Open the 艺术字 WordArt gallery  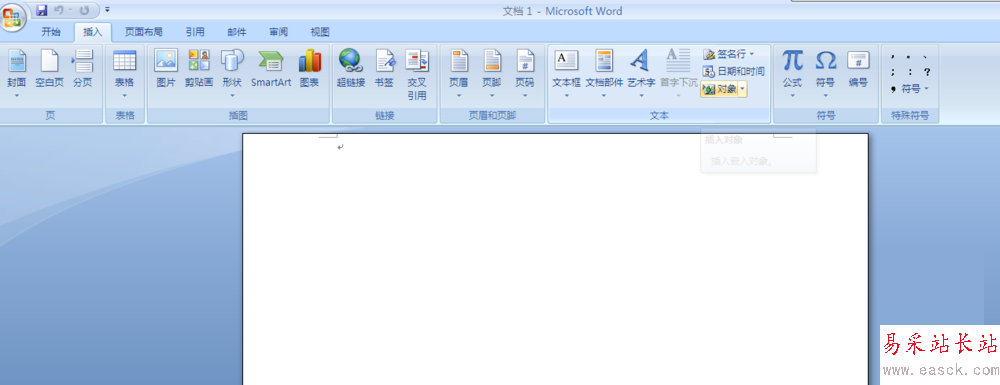[641, 73]
